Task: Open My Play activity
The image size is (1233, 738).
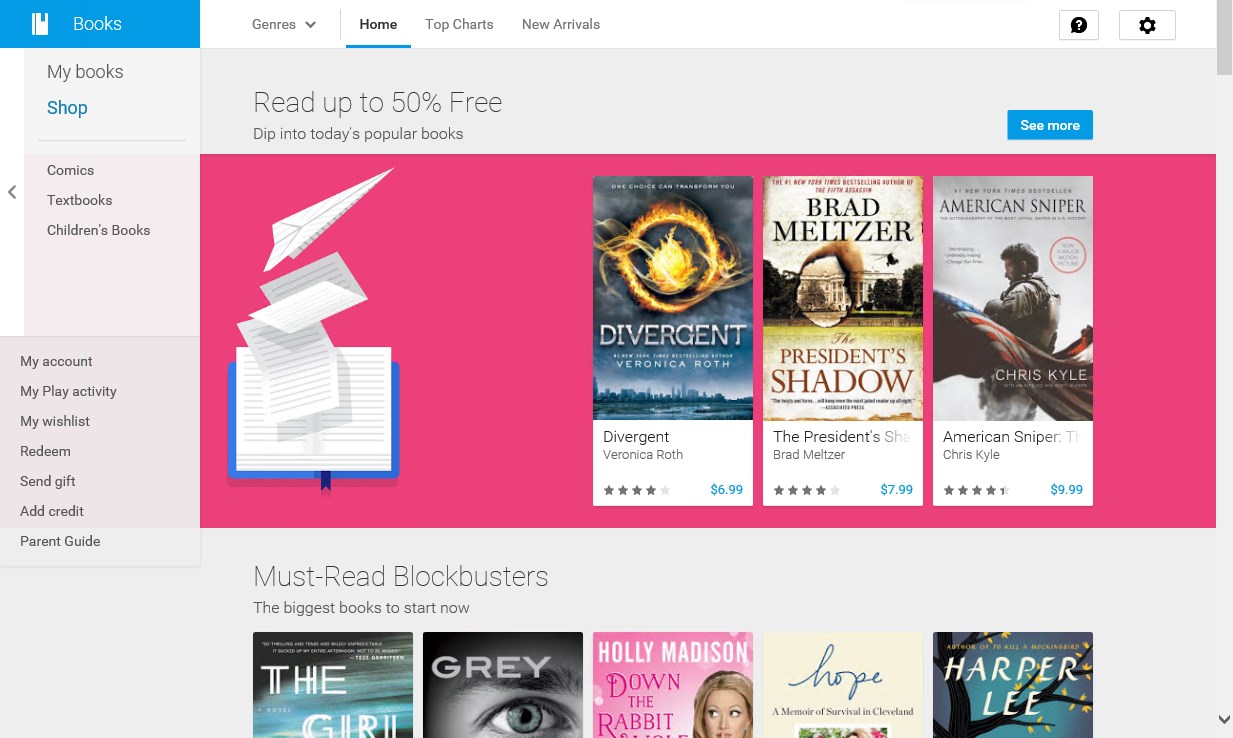Action: 68,391
